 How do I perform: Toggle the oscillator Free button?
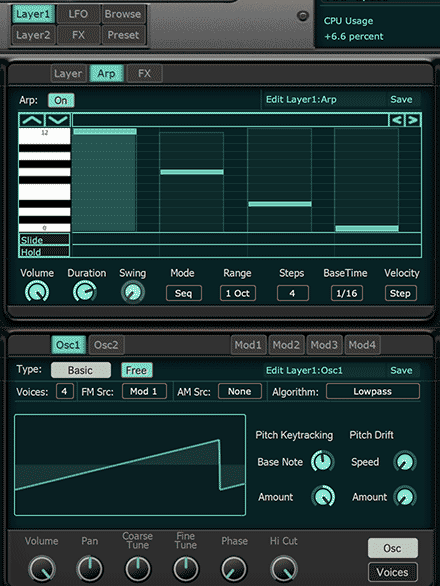pyautogui.click(x=136, y=370)
